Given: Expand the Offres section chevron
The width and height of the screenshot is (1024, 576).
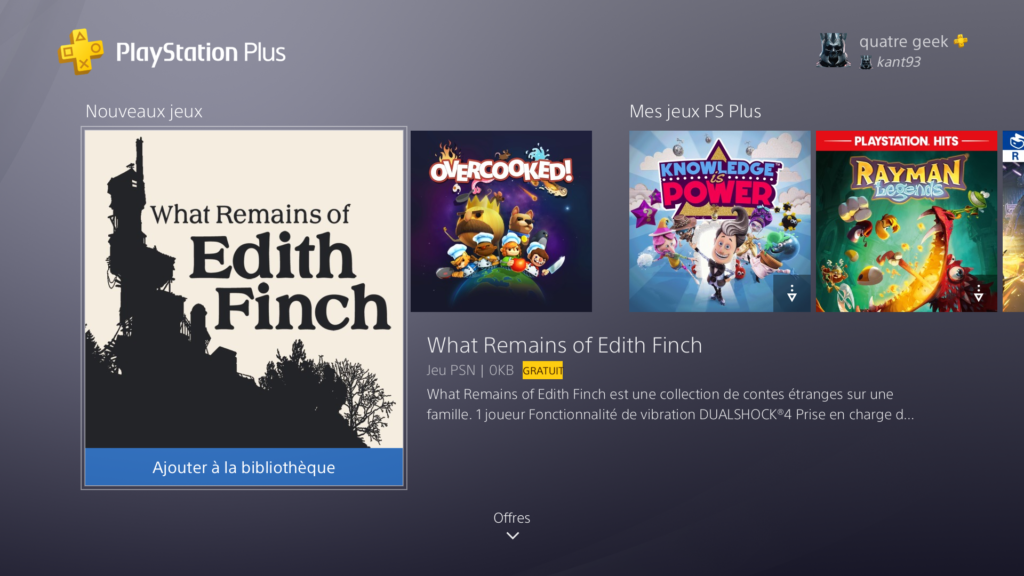Looking at the screenshot, I should pos(513,536).
